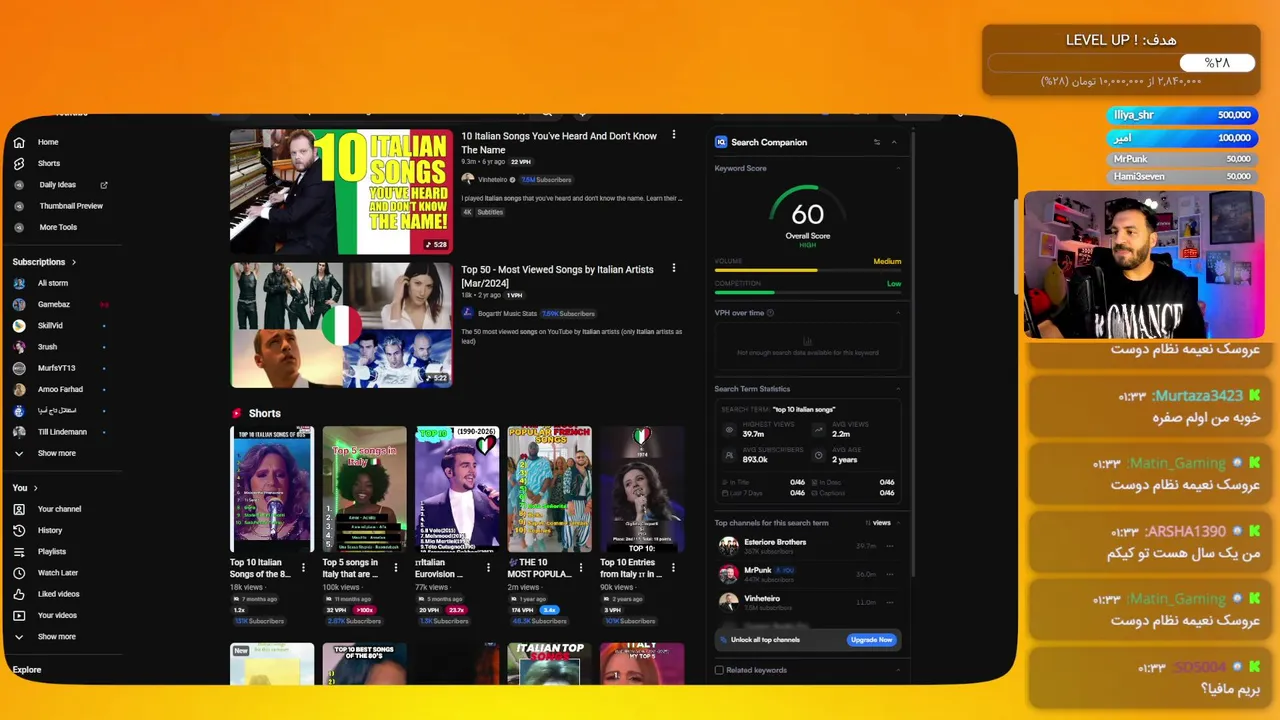Play the Top 50 Most Viewed Songs thumbnail

341,325
